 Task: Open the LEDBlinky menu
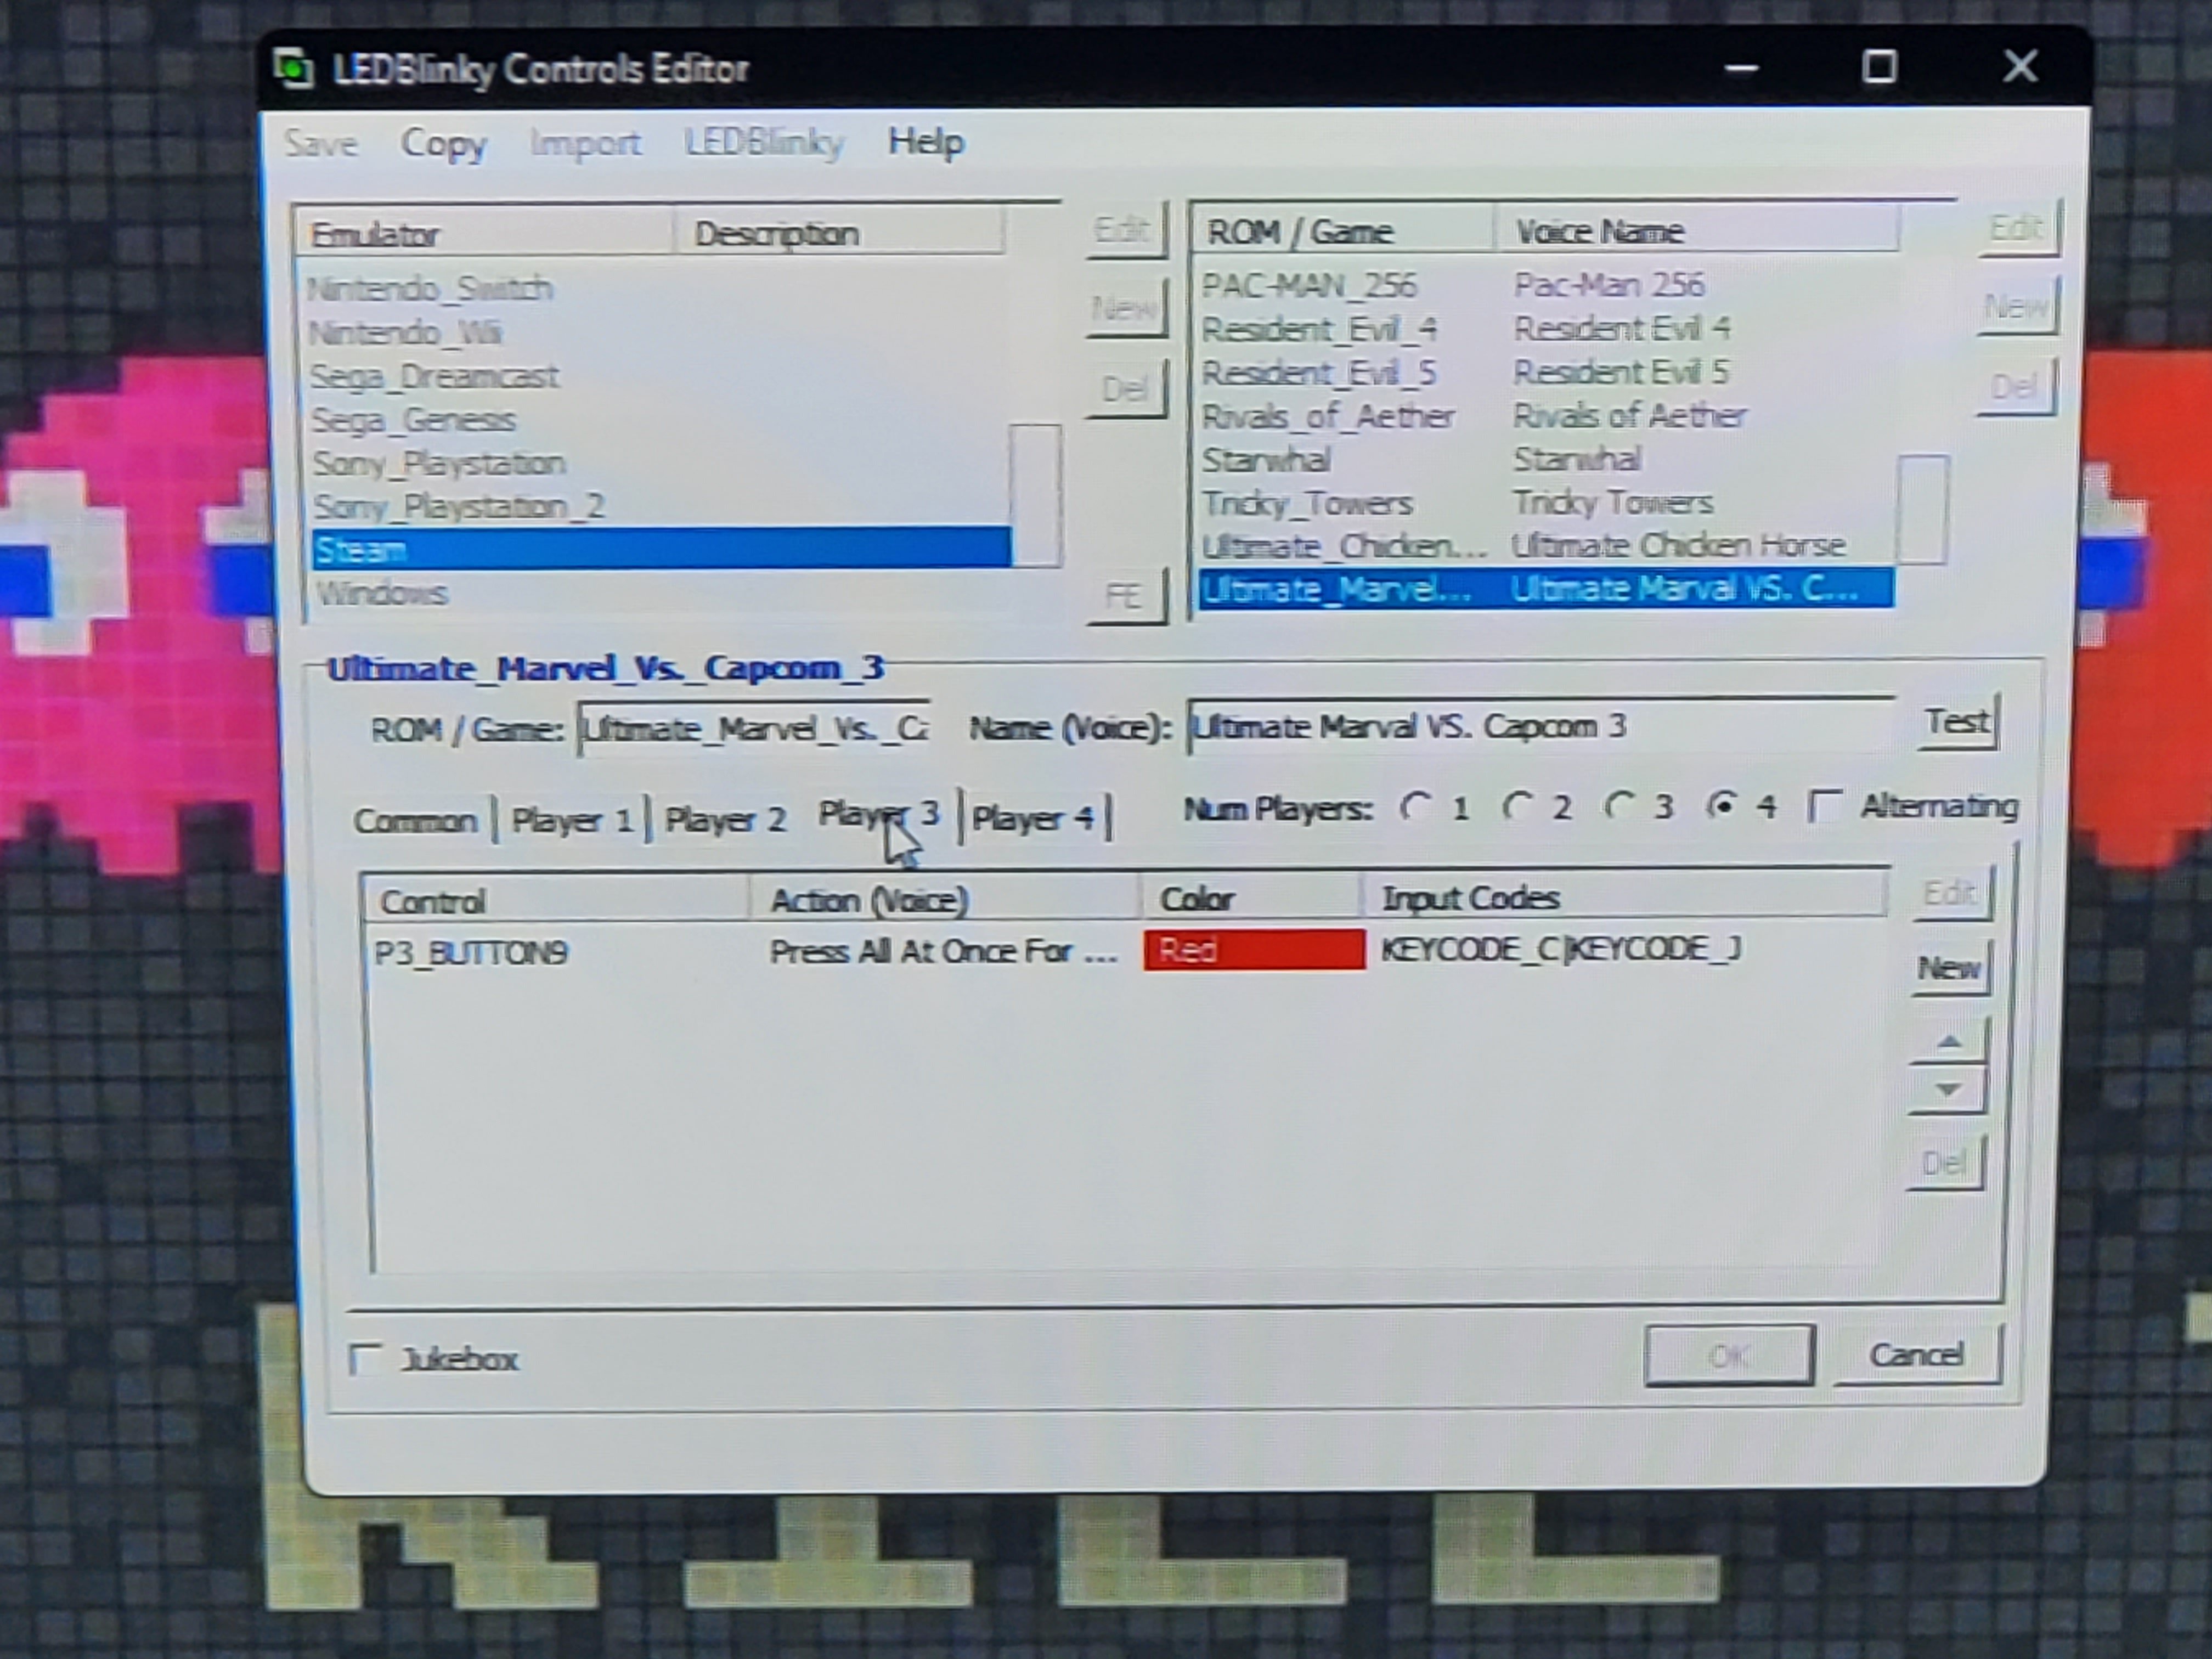[764, 143]
